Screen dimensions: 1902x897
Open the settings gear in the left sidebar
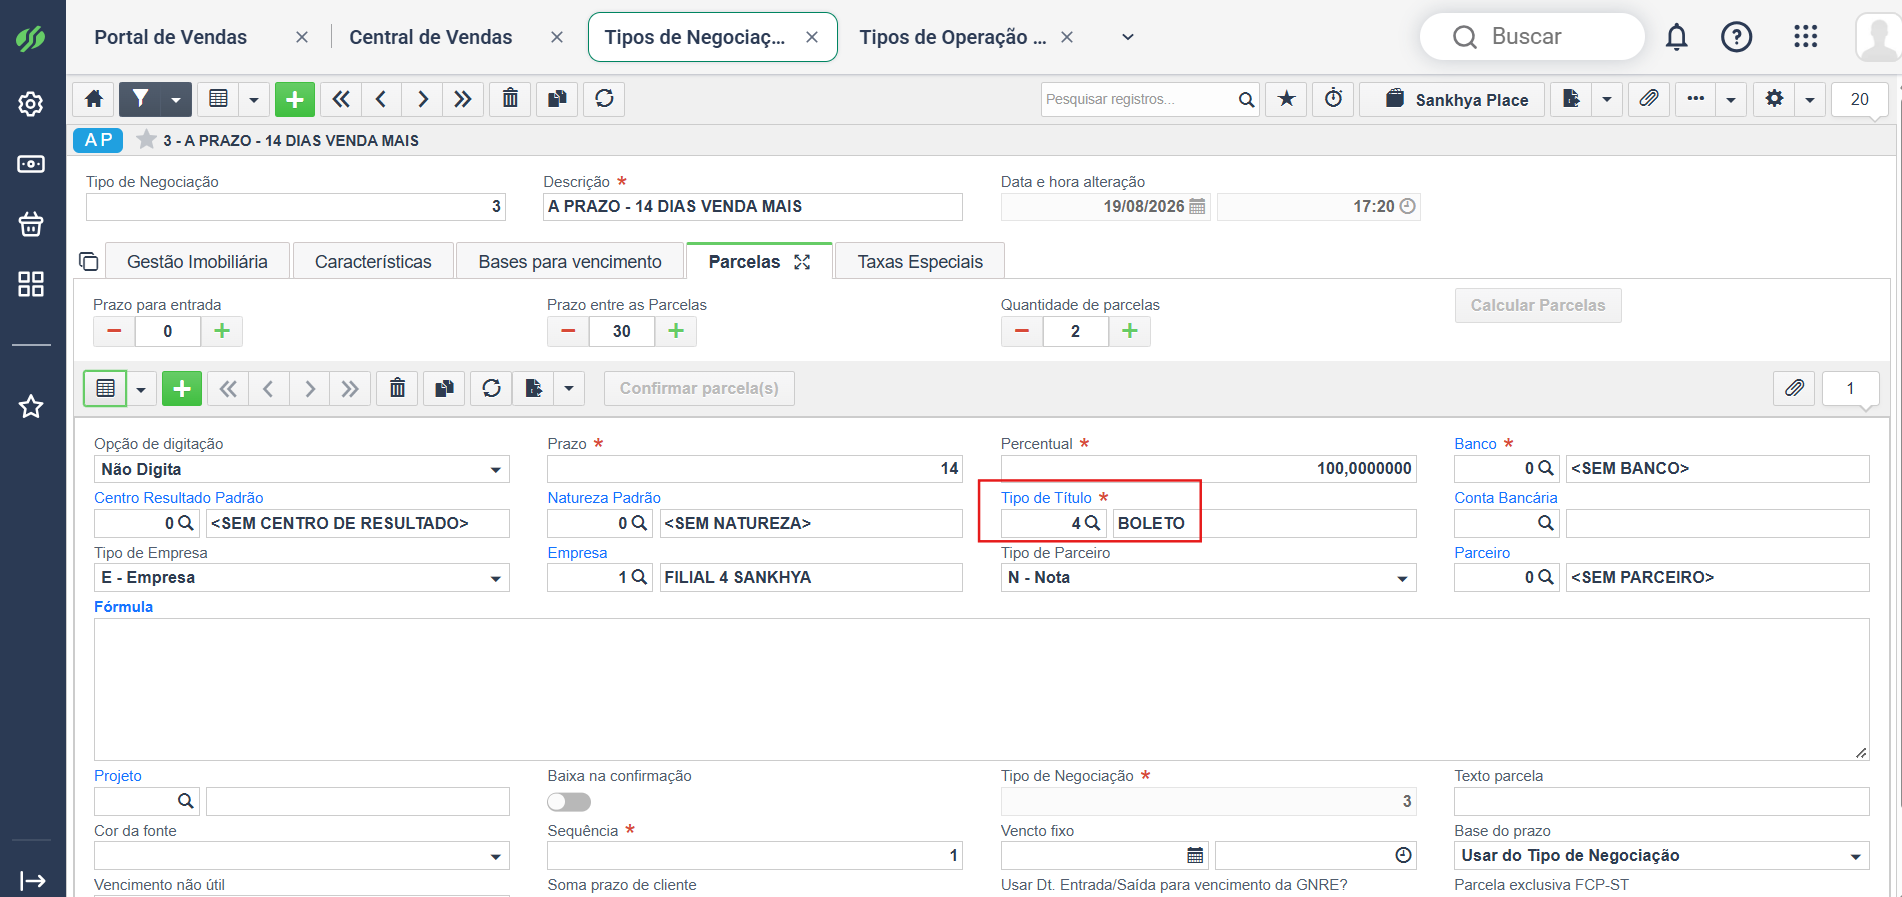coord(31,104)
